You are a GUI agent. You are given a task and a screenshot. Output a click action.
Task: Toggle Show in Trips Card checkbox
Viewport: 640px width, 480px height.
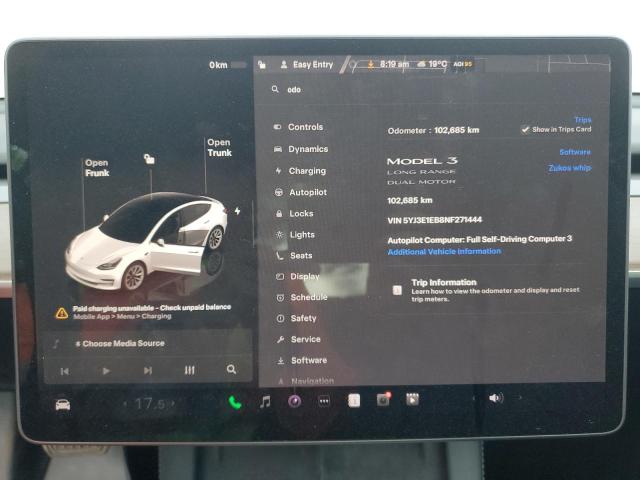526,129
